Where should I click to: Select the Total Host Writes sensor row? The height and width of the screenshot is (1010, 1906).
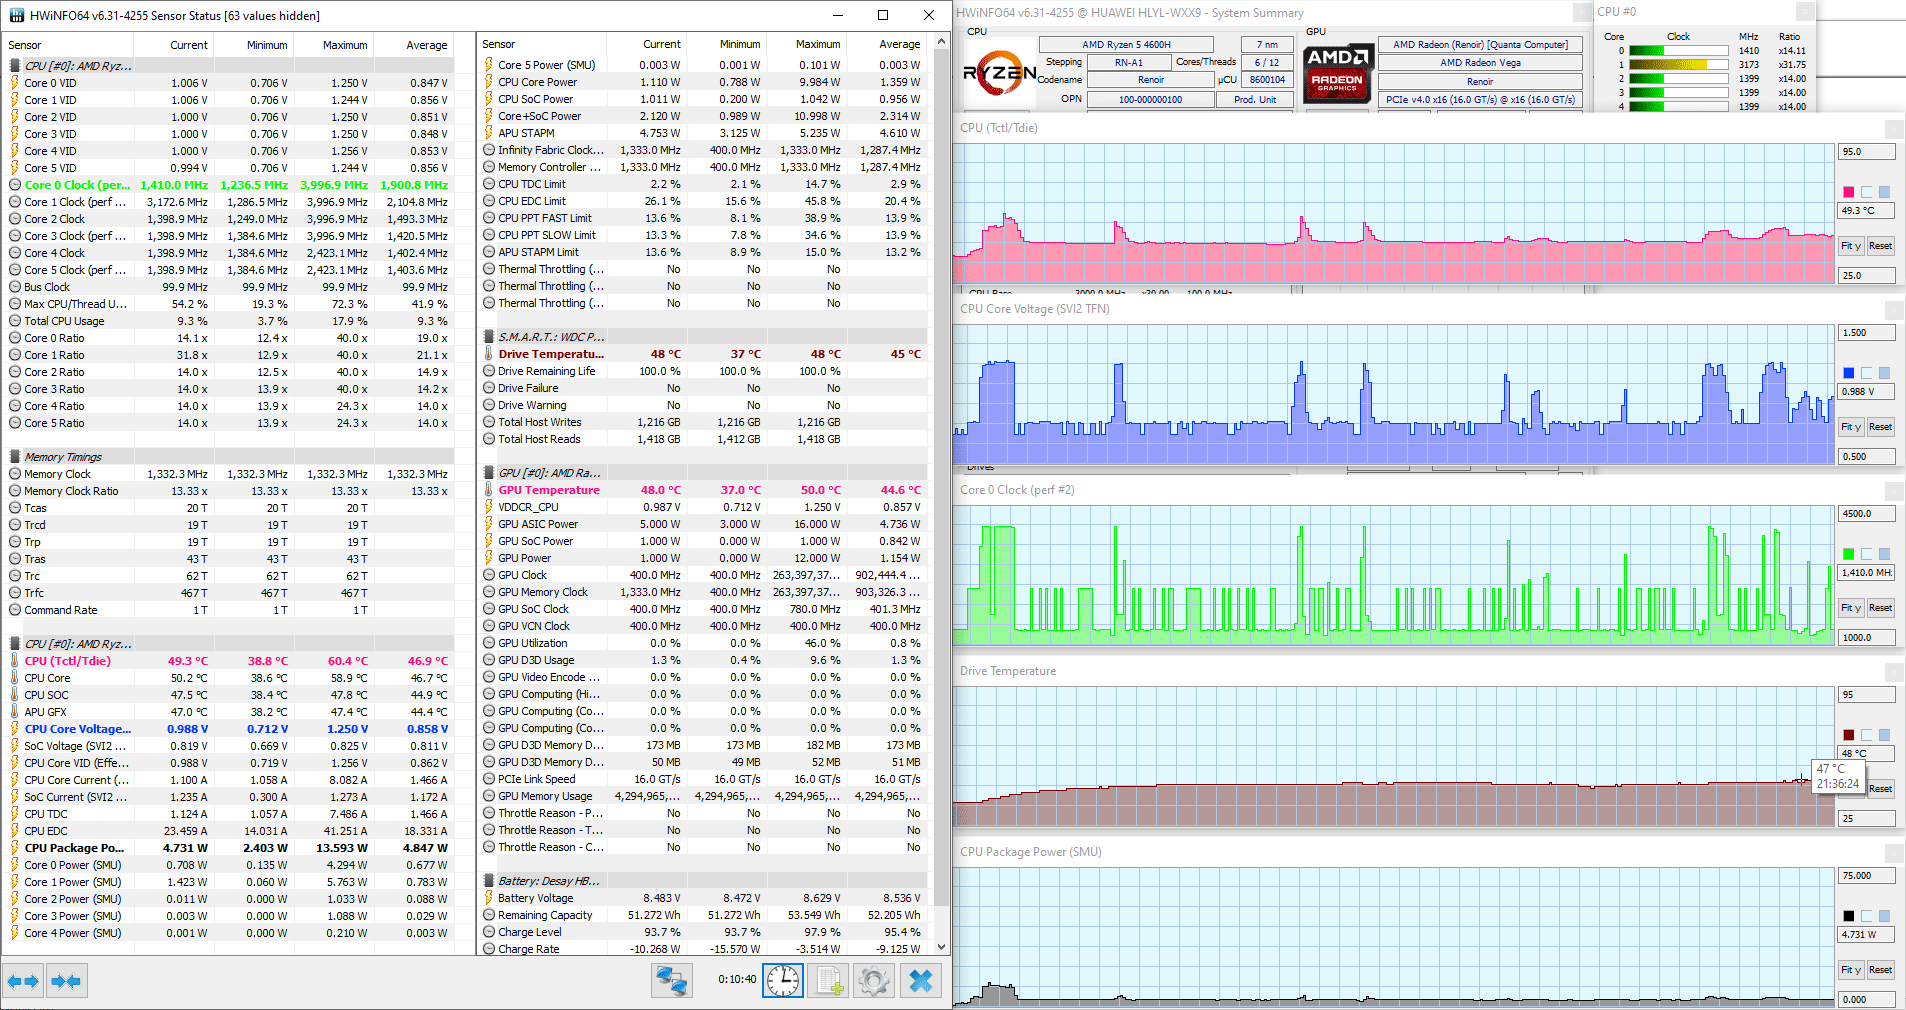pyautogui.click(x=704, y=422)
